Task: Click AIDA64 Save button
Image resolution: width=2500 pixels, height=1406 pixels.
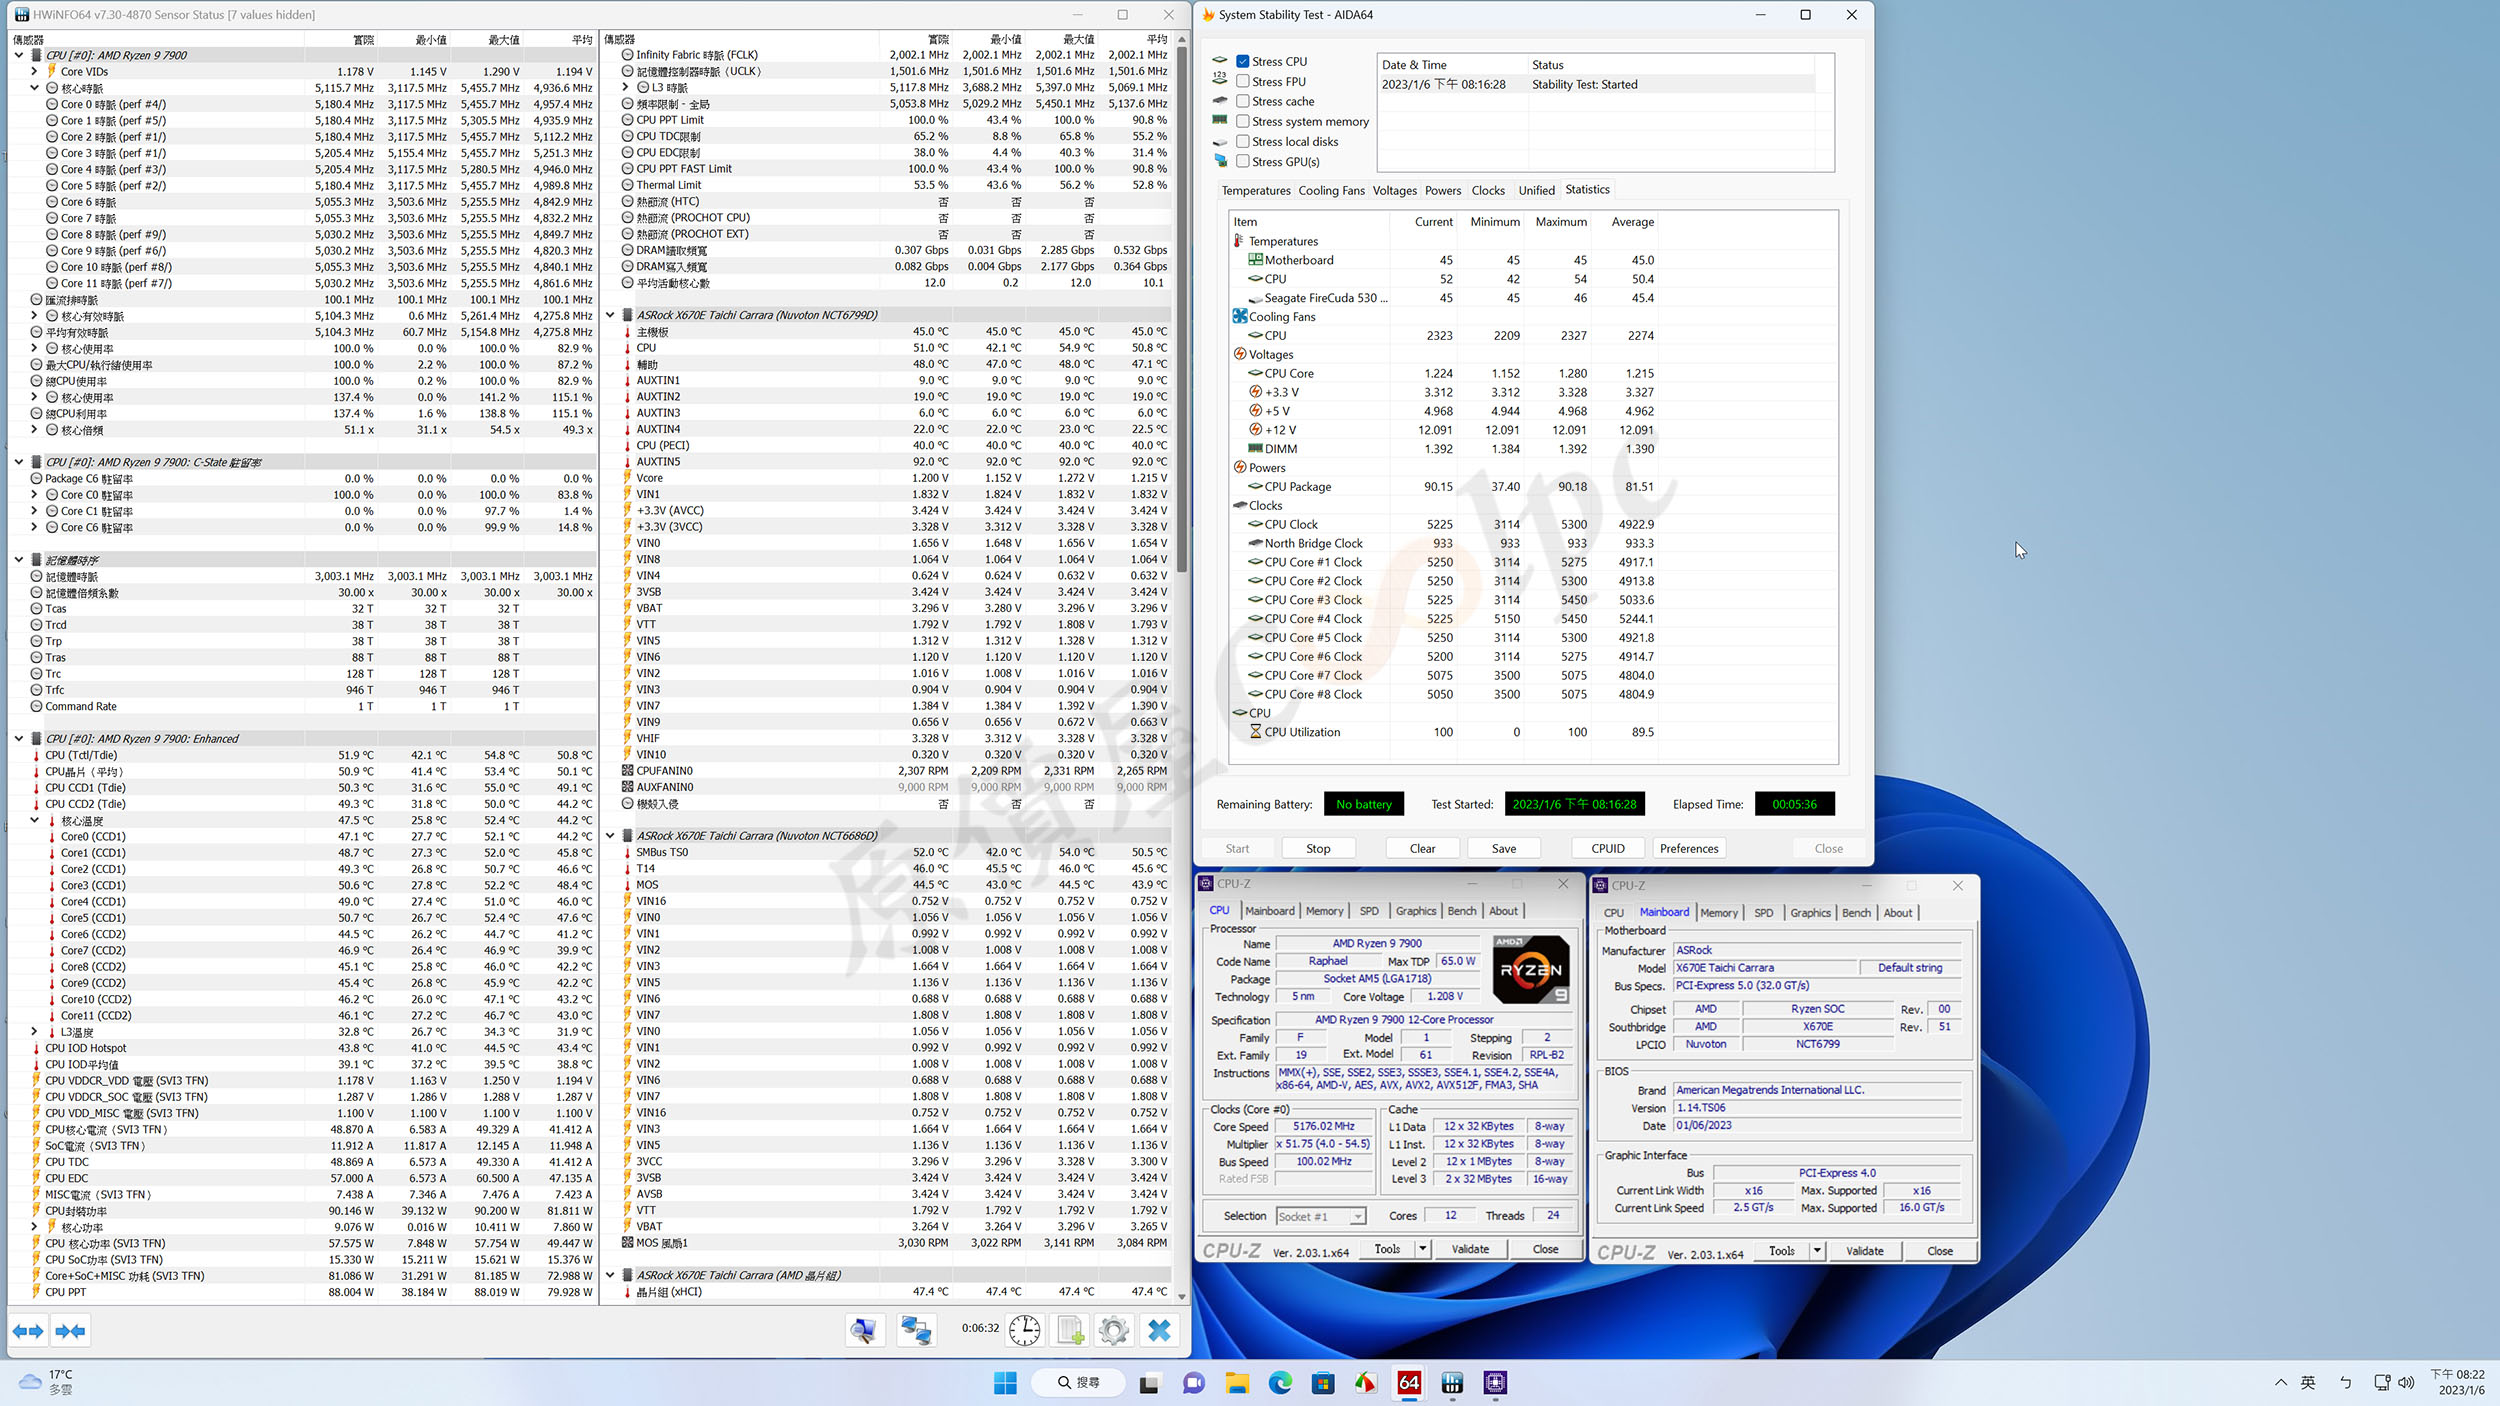Action: pyautogui.click(x=1504, y=849)
